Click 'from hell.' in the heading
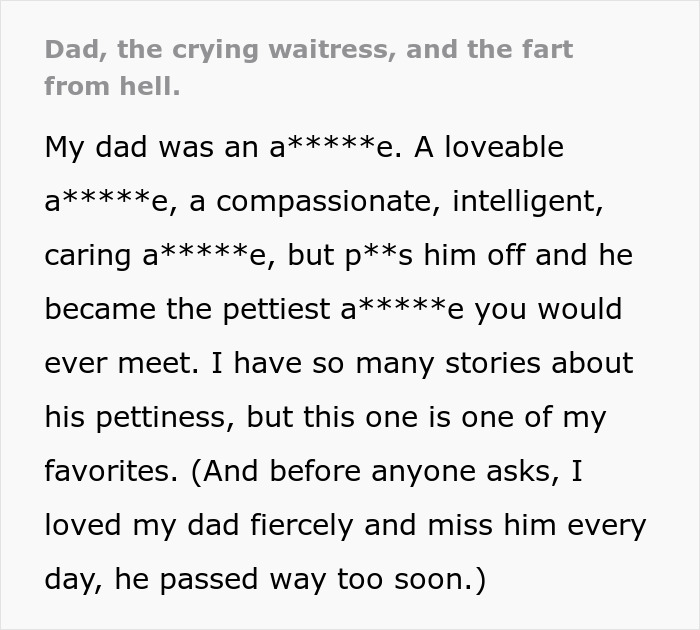Viewport: 700px width, 630px height. tap(112, 86)
